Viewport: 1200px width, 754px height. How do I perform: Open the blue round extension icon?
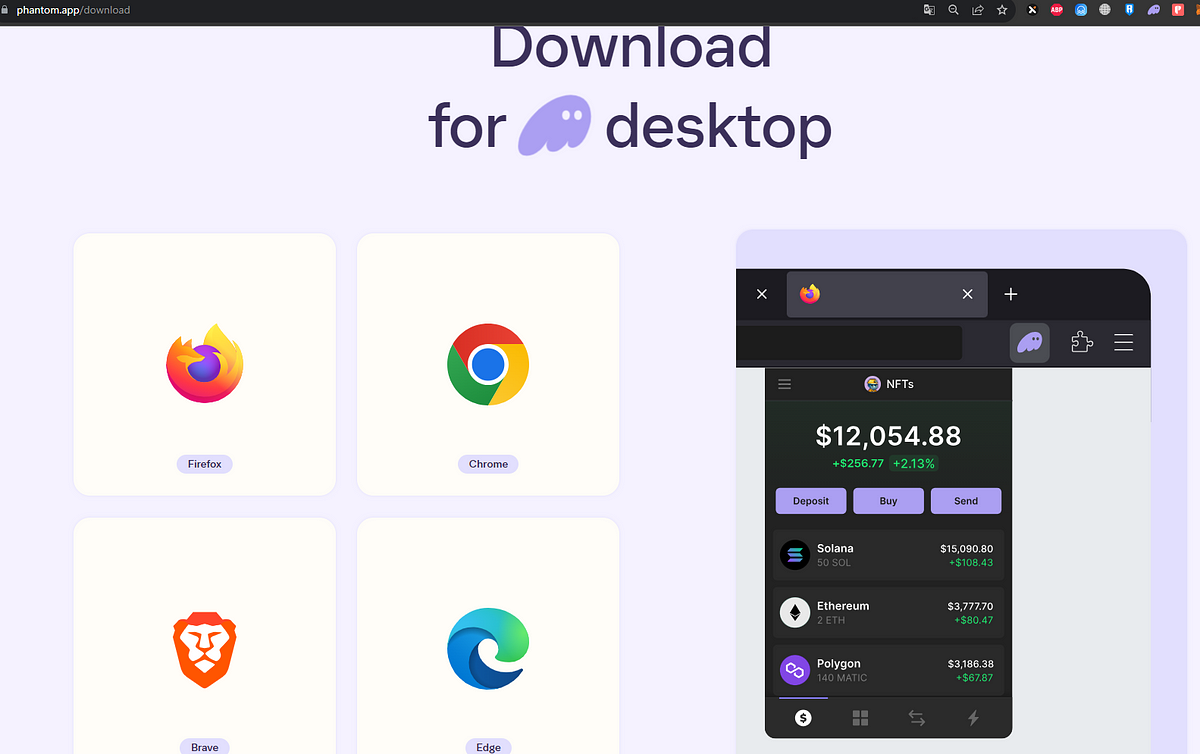click(1081, 10)
